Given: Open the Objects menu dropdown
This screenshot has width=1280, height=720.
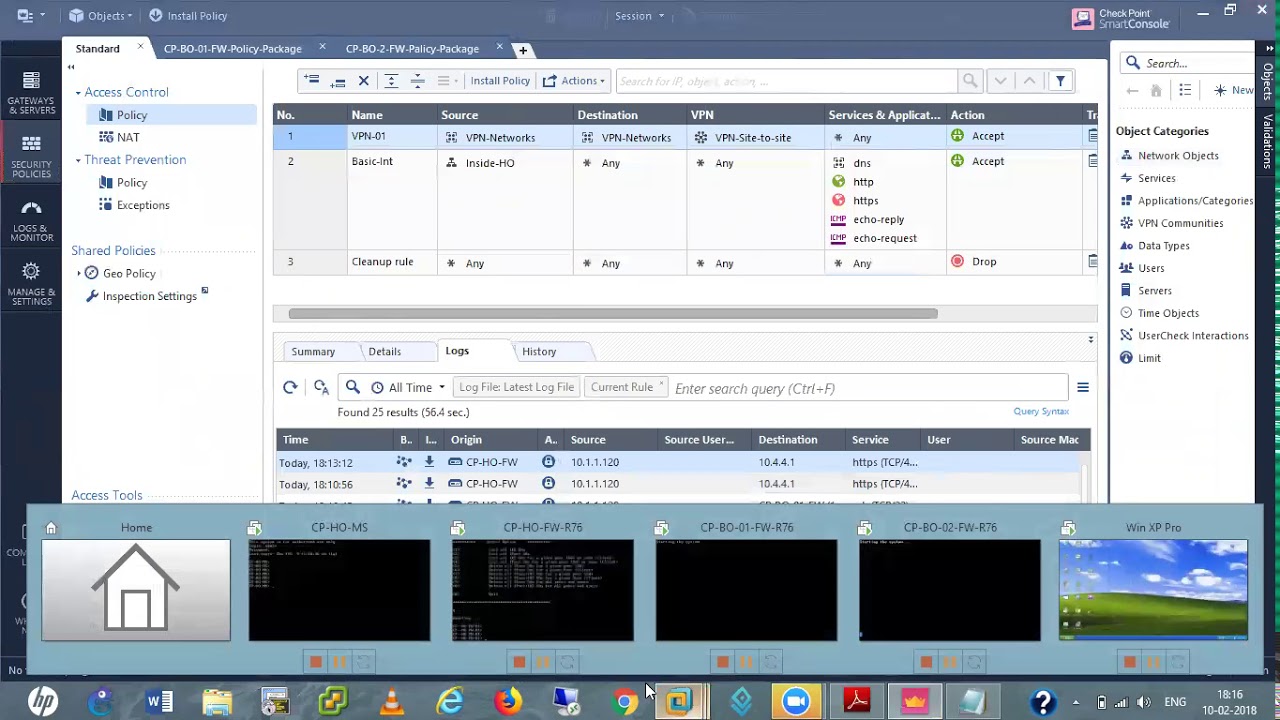Looking at the screenshot, I should tap(100, 16).
